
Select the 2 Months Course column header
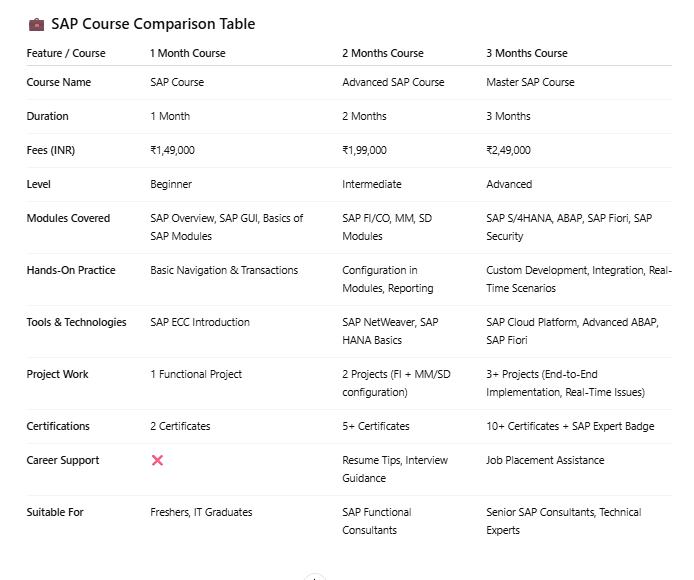coord(382,53)
